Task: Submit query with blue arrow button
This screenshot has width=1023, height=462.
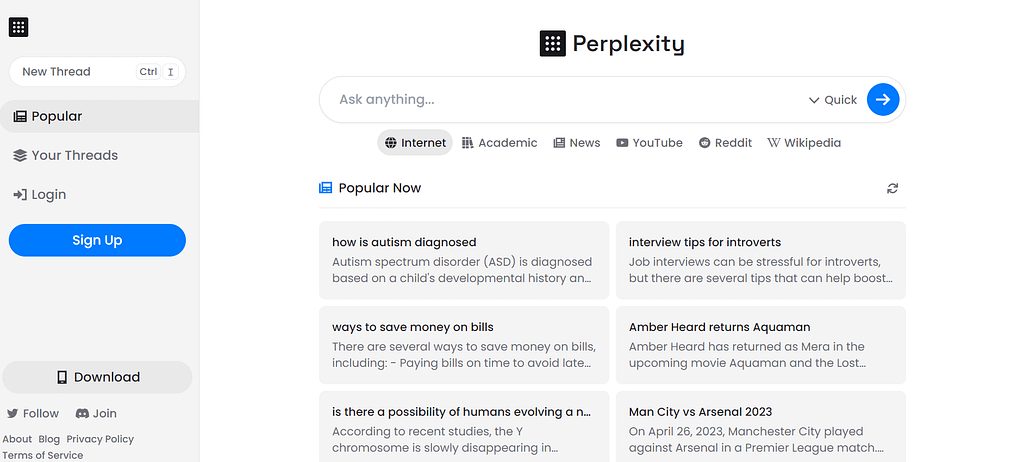Action: tap(883, 99)
